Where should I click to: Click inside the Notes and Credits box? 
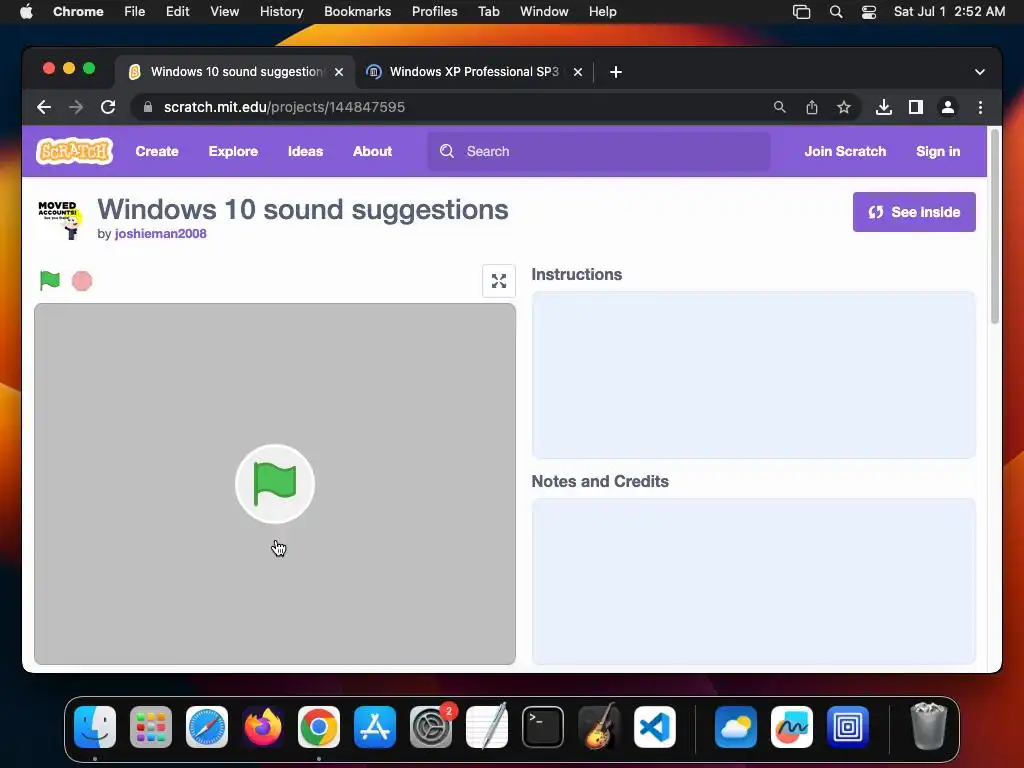point(754,581)
